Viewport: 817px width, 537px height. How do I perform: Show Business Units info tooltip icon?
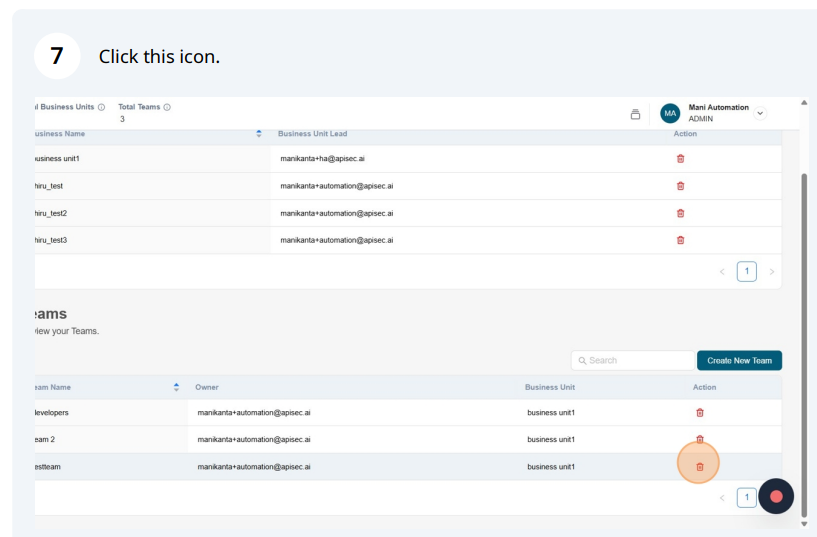pos(102,107)
